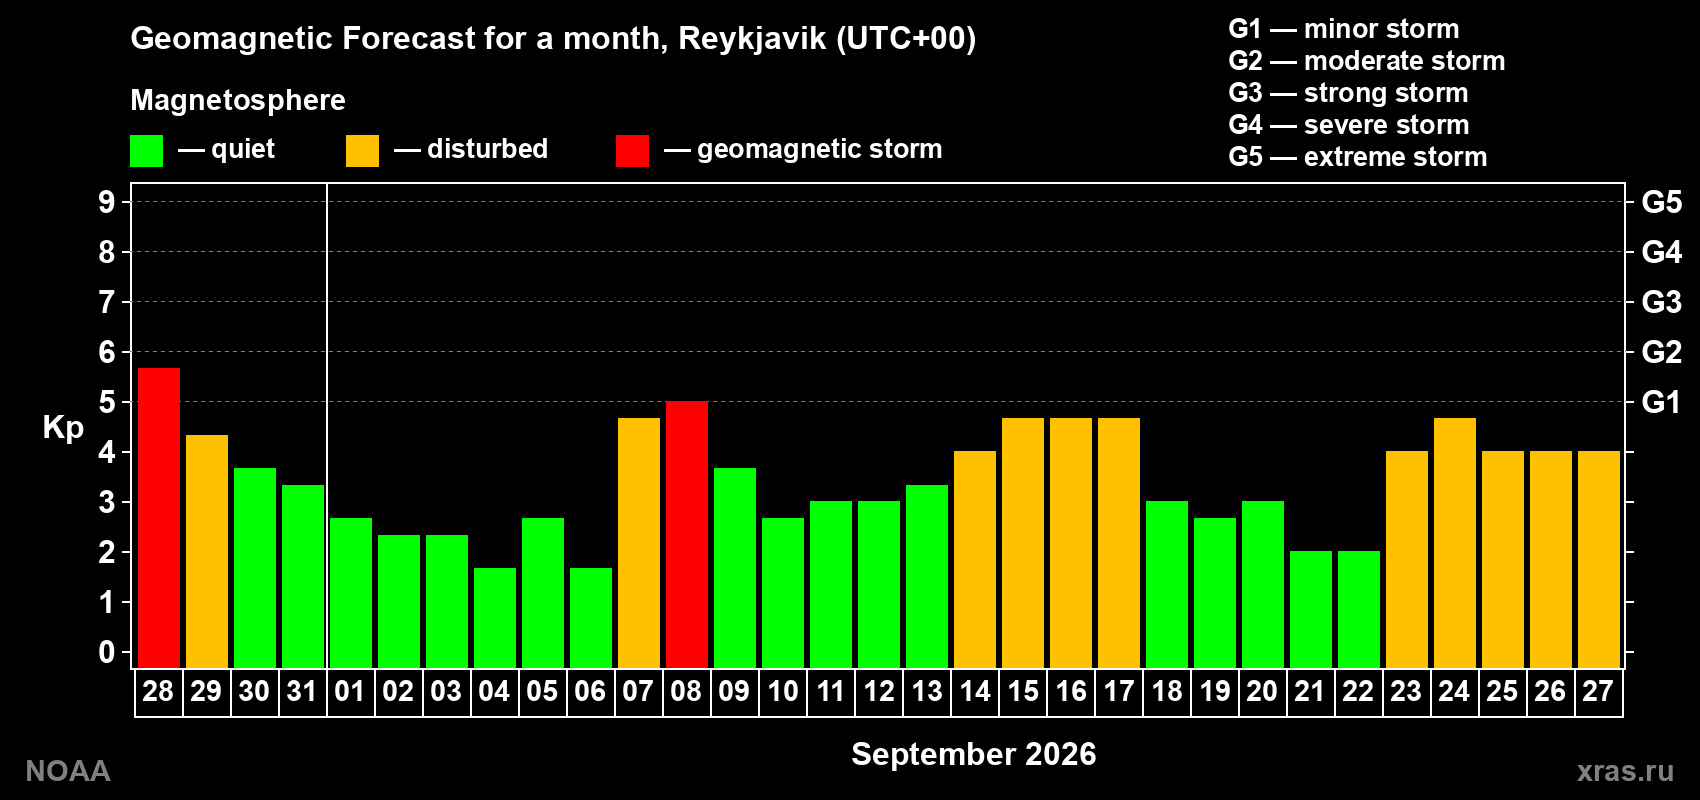Click the 'September 2026' month label
1700x800 pixels.
point(974,754)
